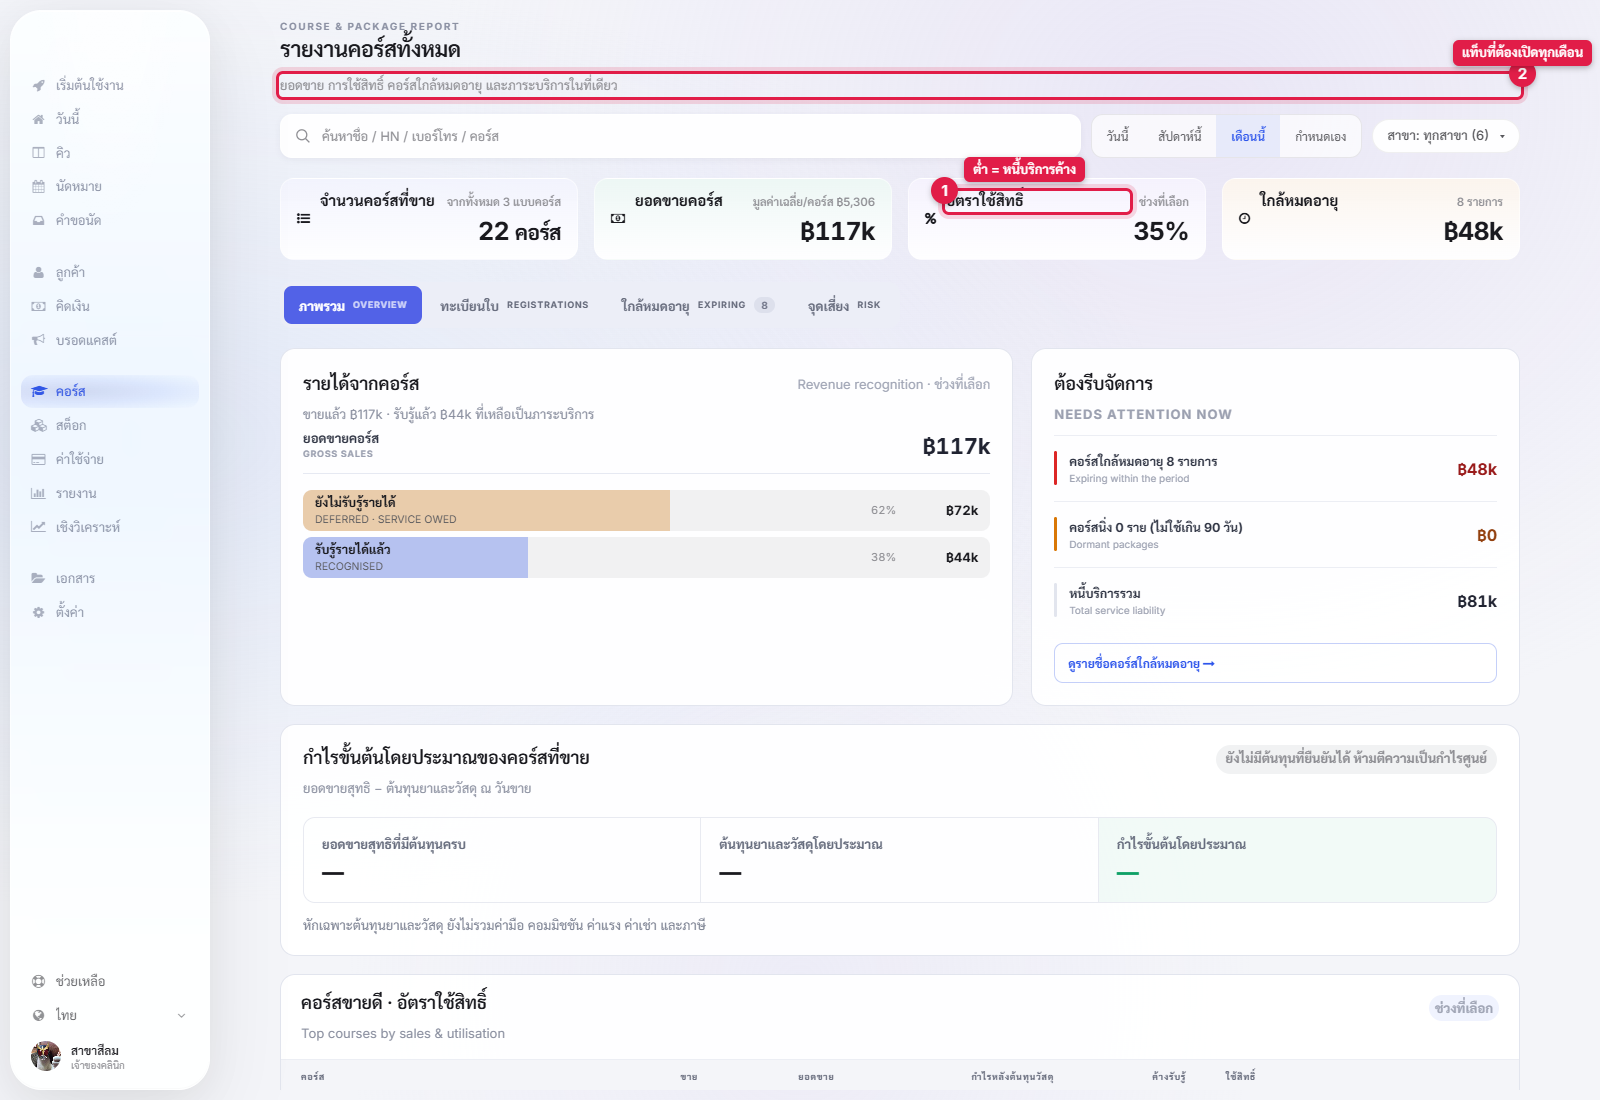Open รายงาน bar chart icon
The height and width of the screenshot is (1100, 1600).
[38, 494]
